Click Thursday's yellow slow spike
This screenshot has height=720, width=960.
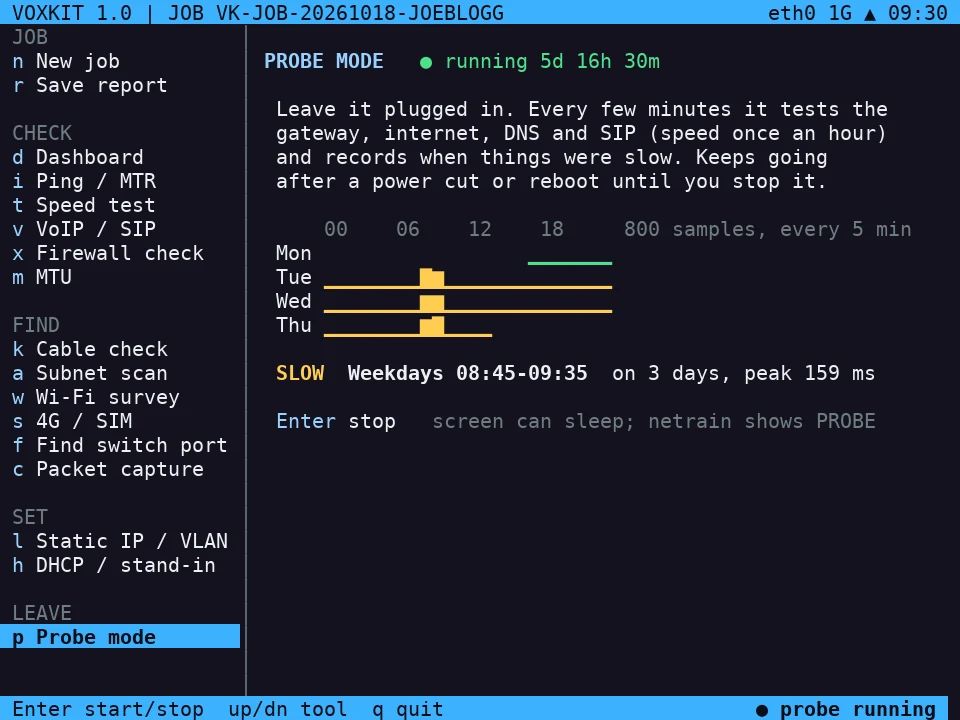[x=432, y=325]
